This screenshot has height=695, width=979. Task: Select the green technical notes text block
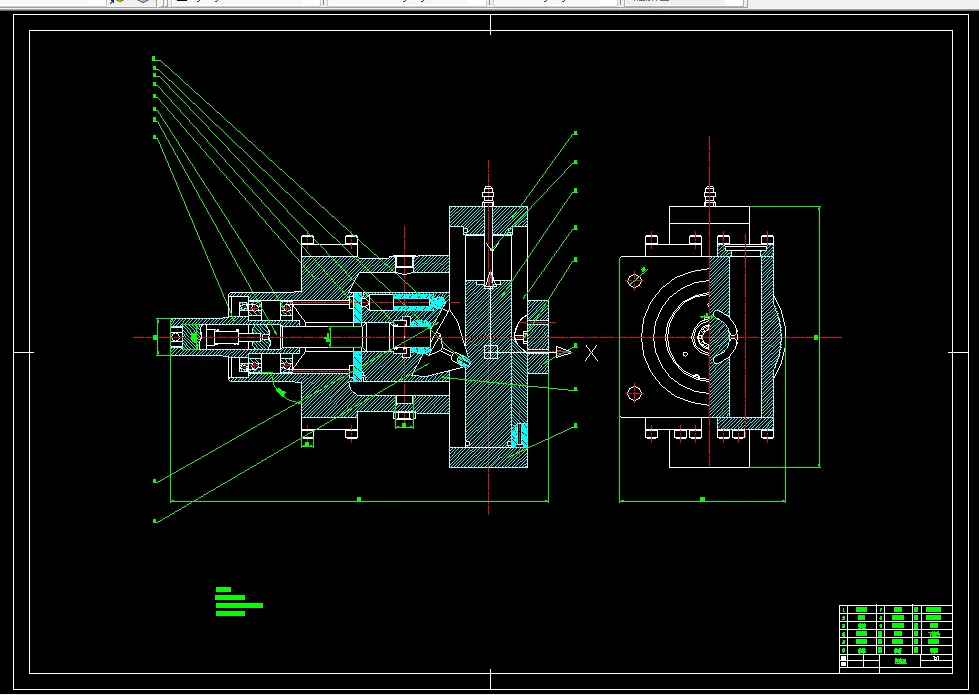tap(239, 601)
